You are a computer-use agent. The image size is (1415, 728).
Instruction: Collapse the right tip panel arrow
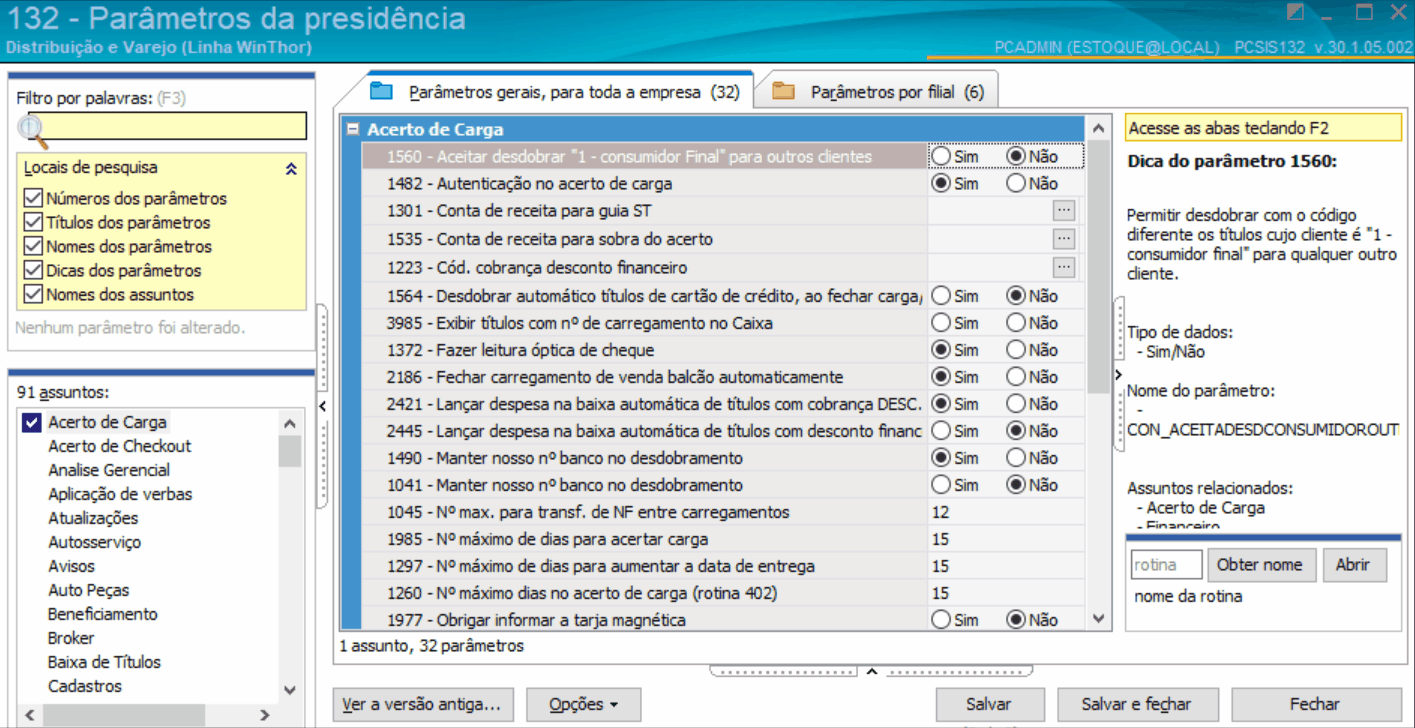point(1118,374)
